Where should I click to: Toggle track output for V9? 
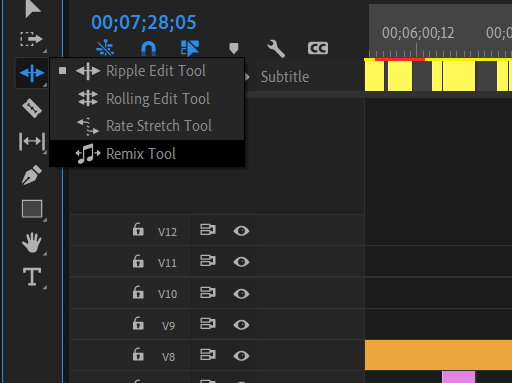coord(241,325)
